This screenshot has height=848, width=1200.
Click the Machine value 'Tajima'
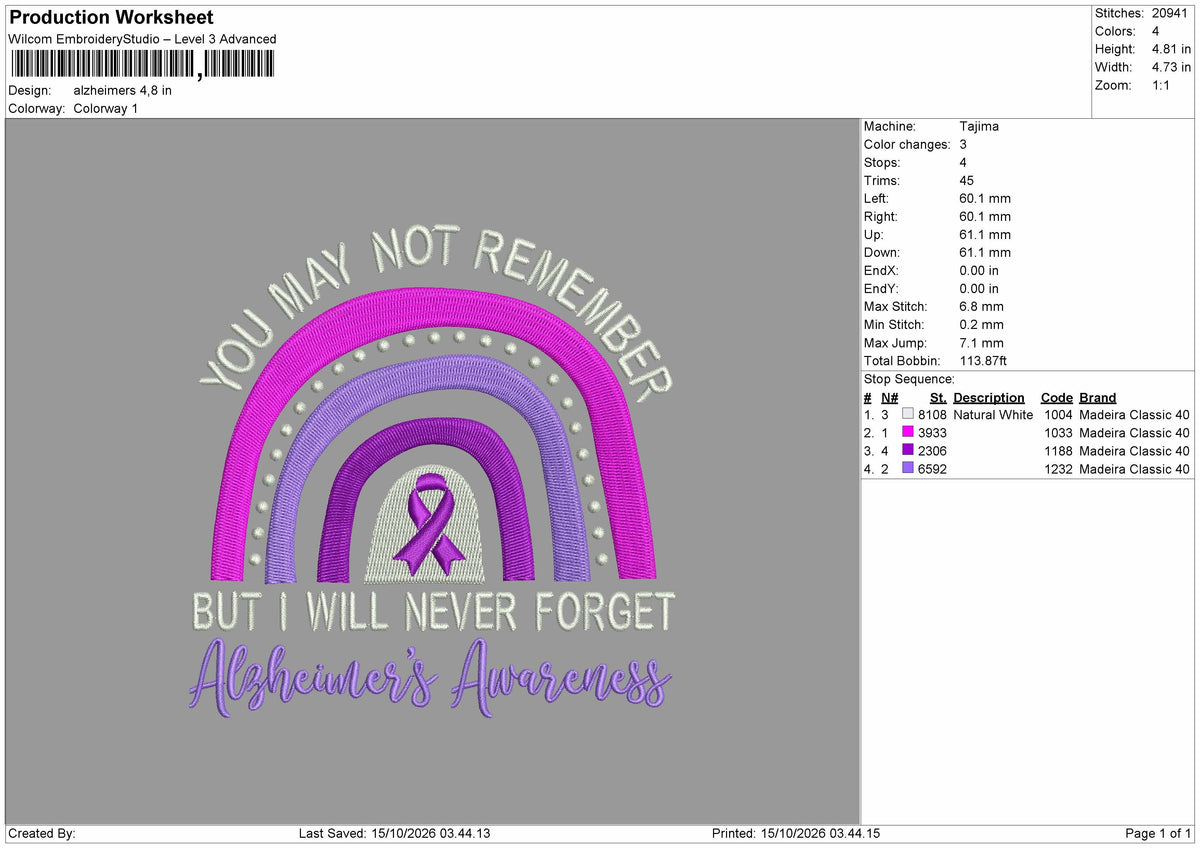[x=978, y=126]
